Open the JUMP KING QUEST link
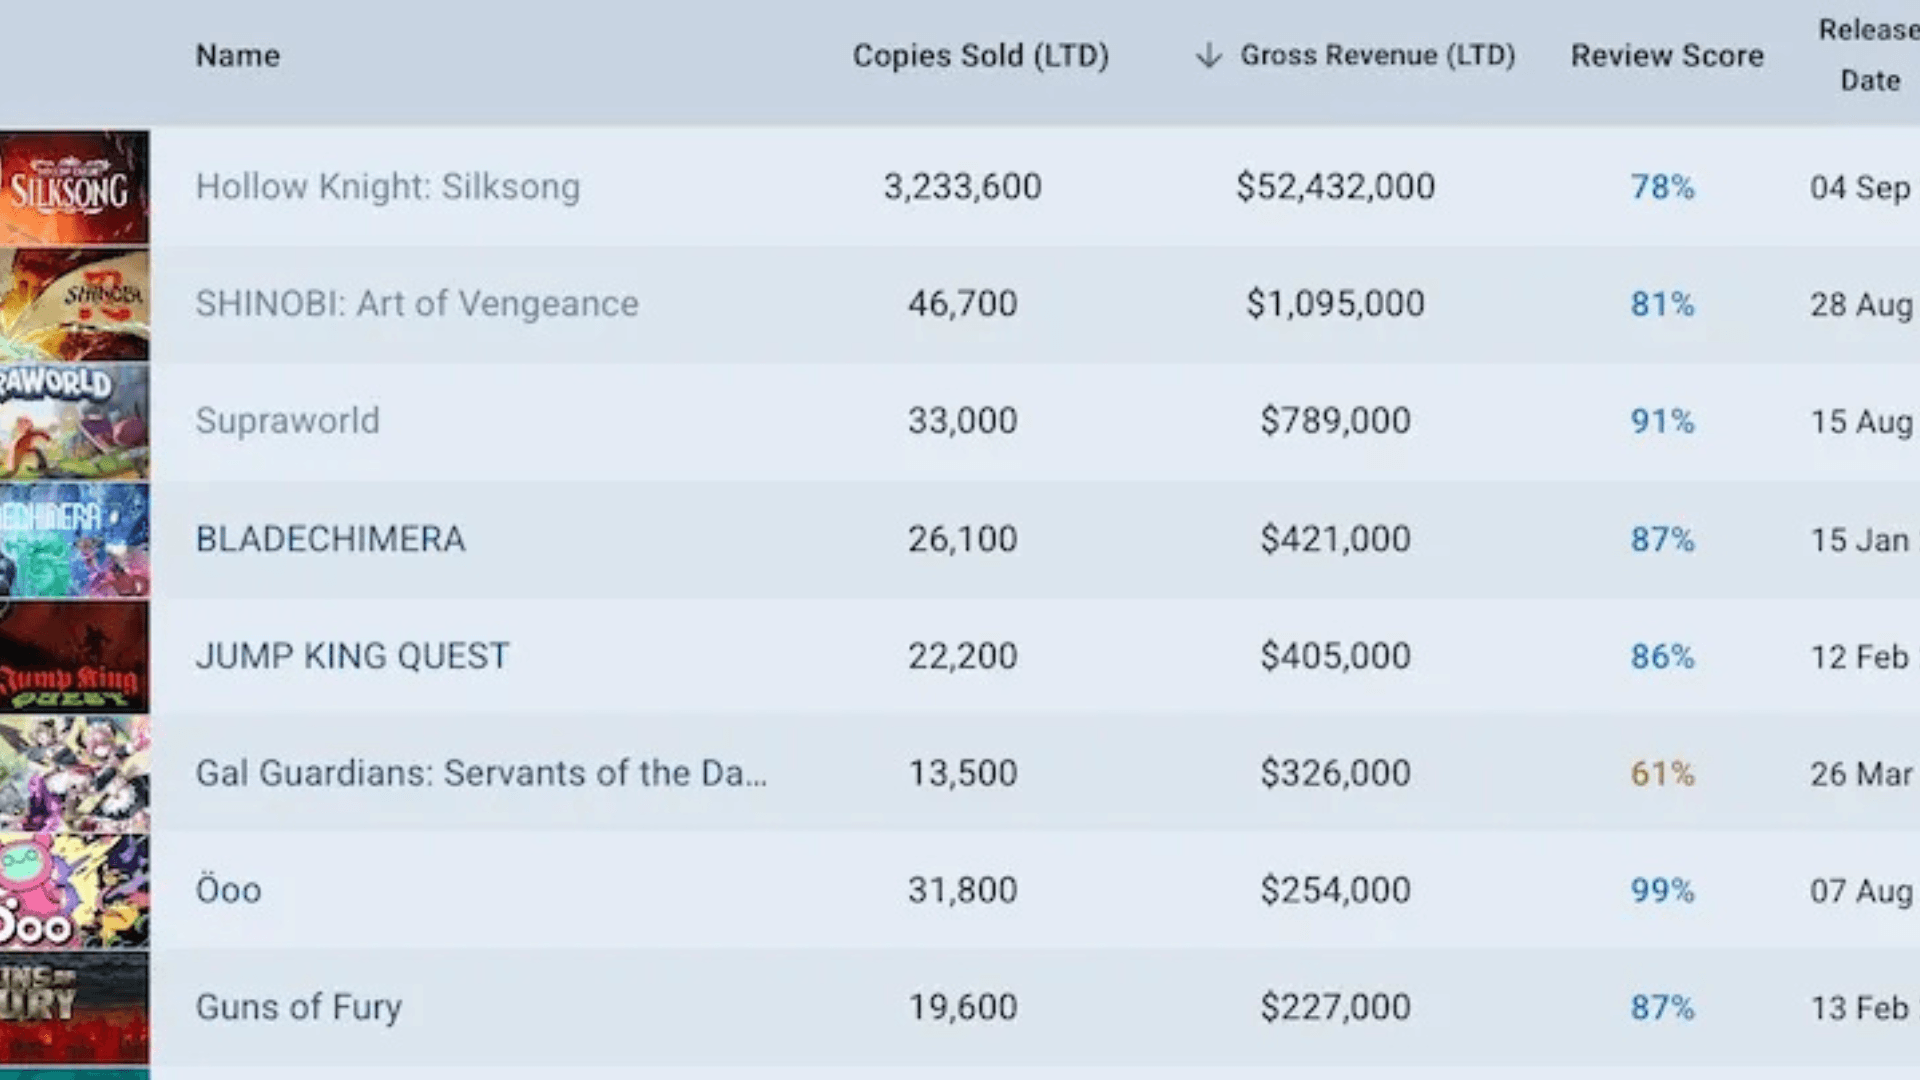The width and height of the screenshot is (1920, 1080). 352,656
